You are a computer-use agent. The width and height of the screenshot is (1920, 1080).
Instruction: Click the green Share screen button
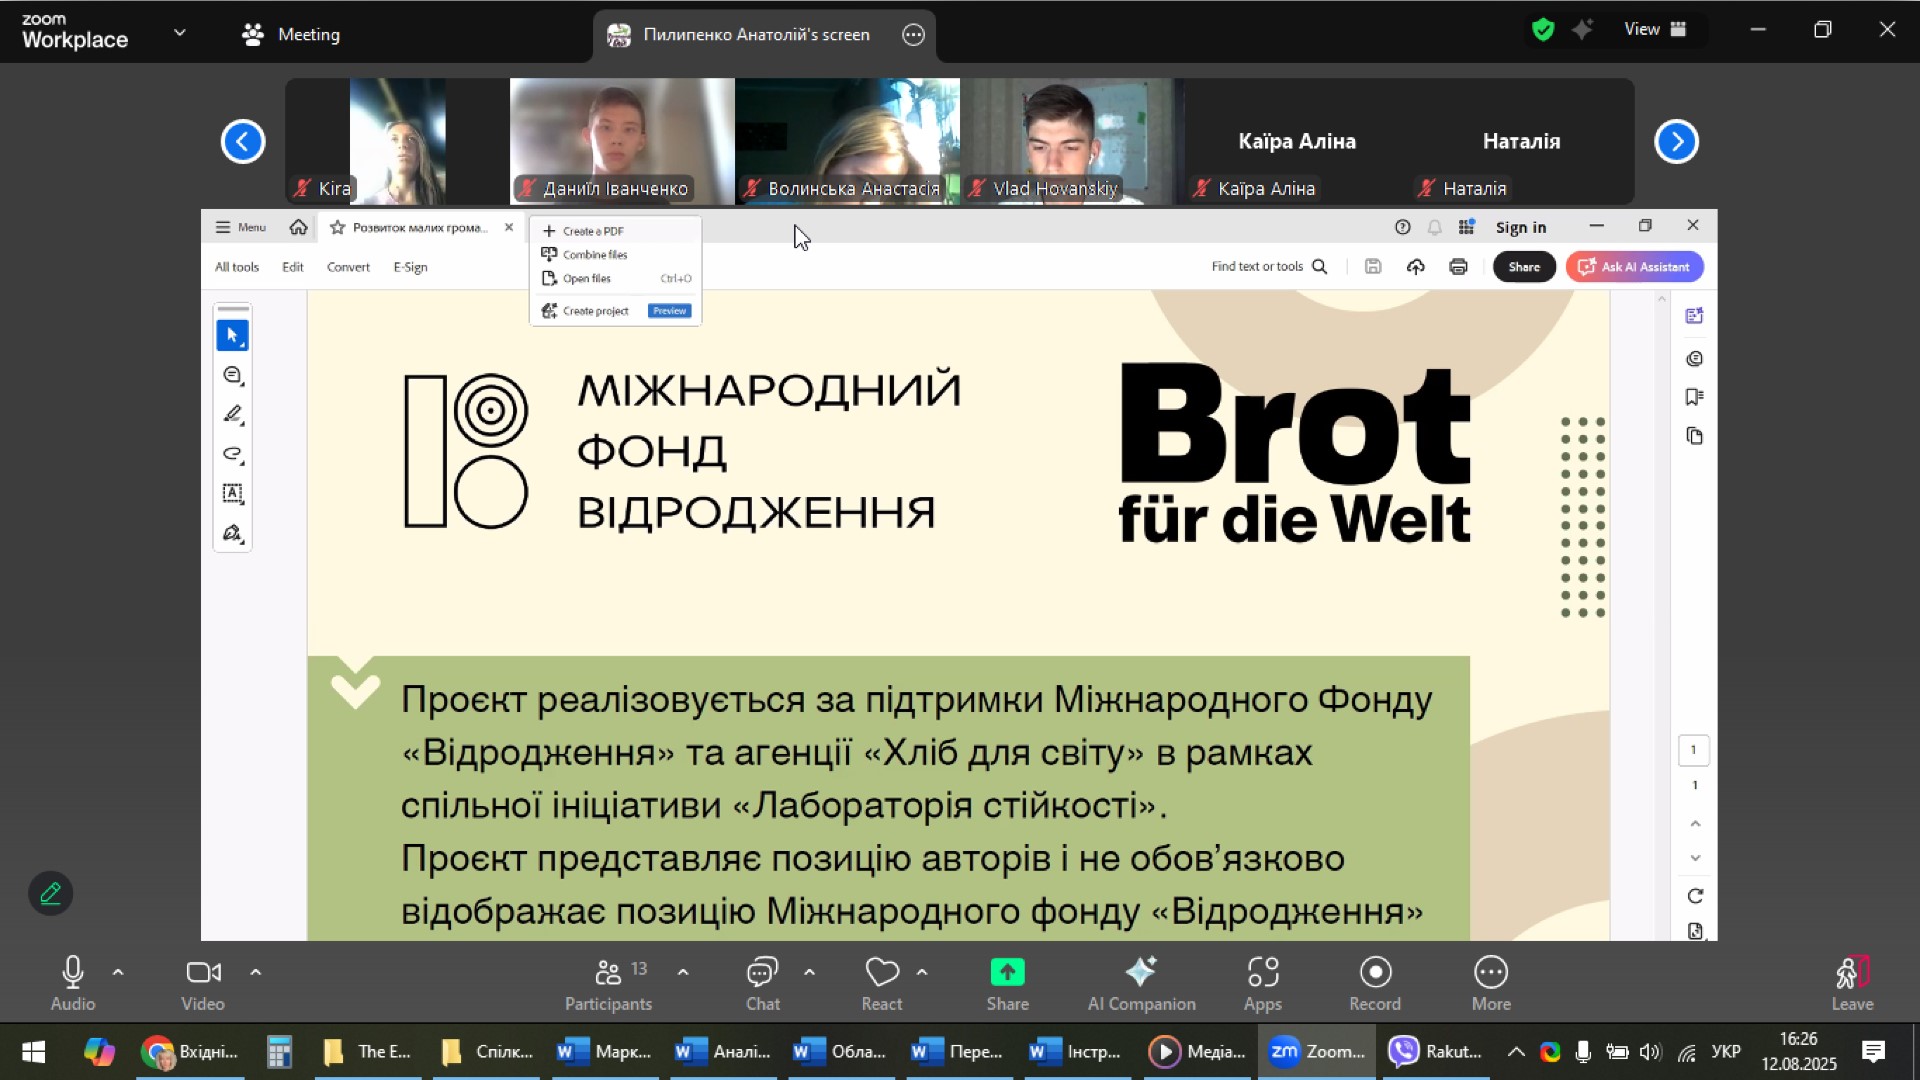click(1007, 983)
